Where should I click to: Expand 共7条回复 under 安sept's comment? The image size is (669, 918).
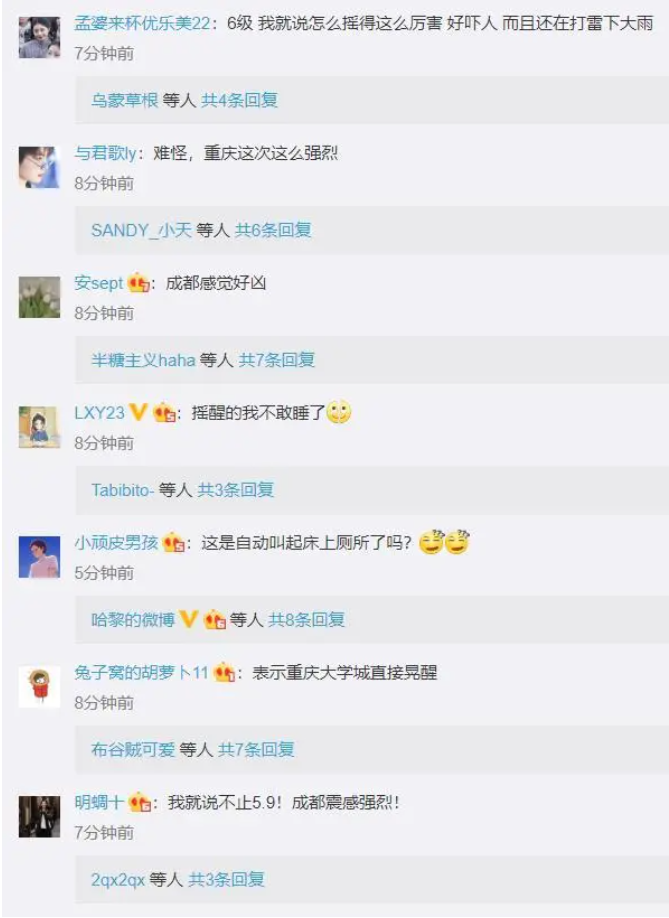[x=277, y=359]
